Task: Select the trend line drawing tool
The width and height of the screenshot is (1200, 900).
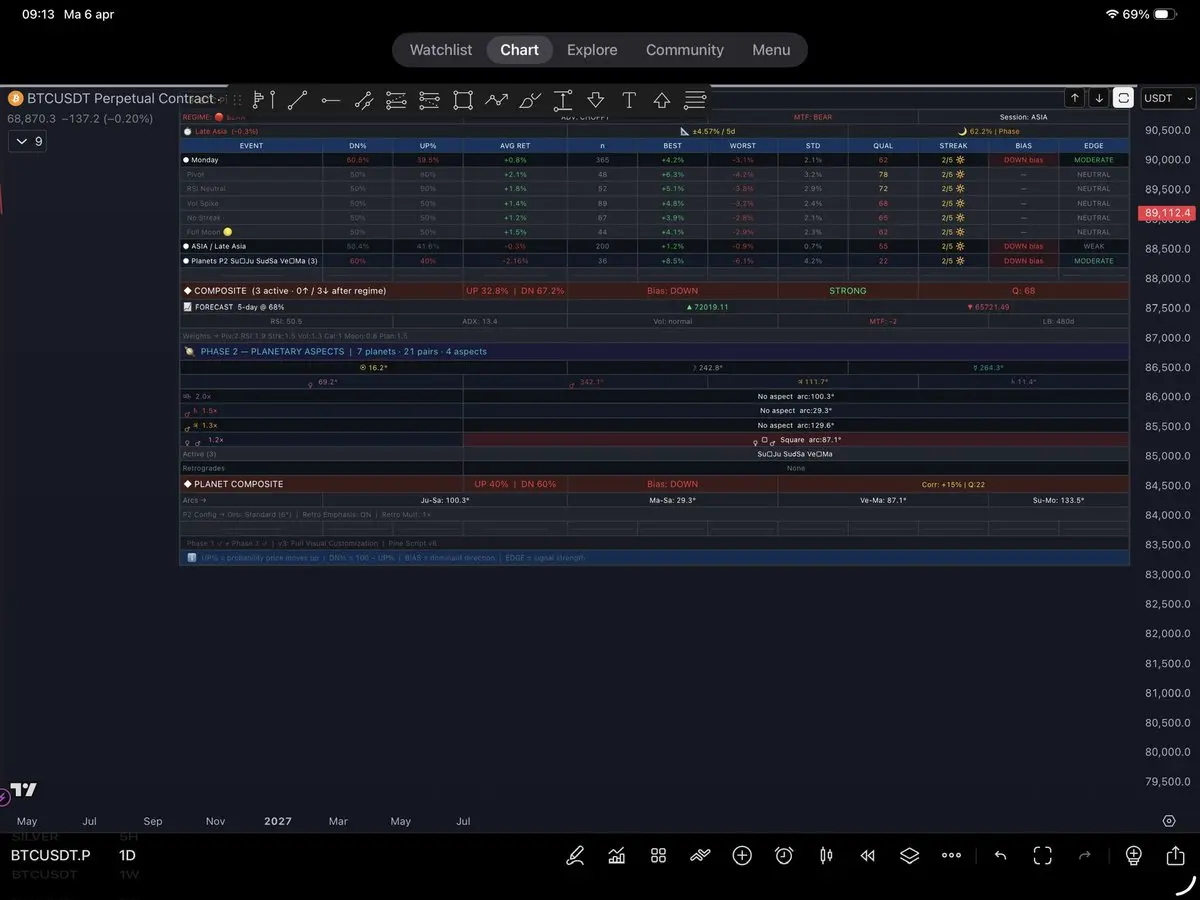Action: click(297, 100)
